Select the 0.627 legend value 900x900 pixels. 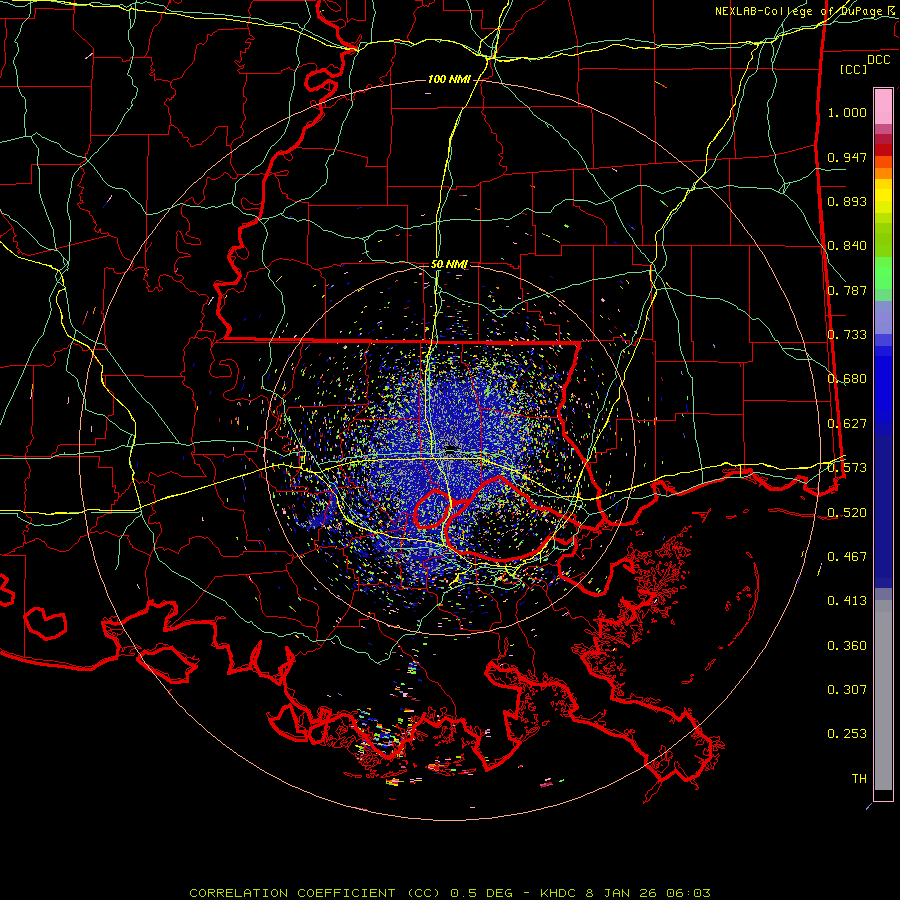tap(847, 424)
